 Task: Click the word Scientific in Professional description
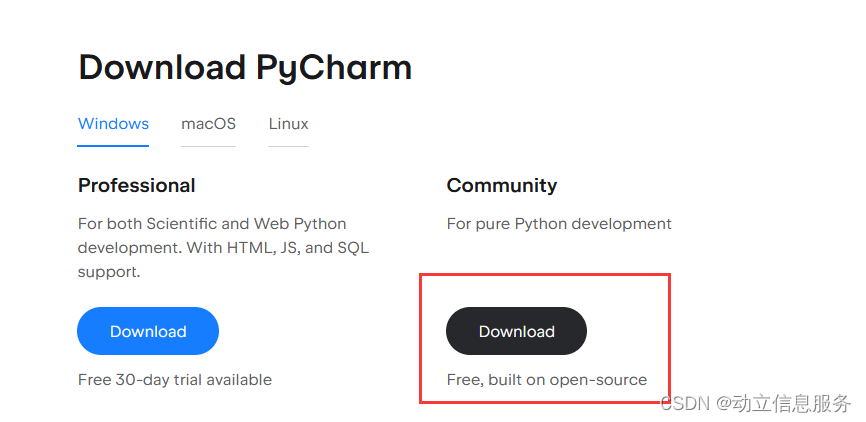coord(180,224)
